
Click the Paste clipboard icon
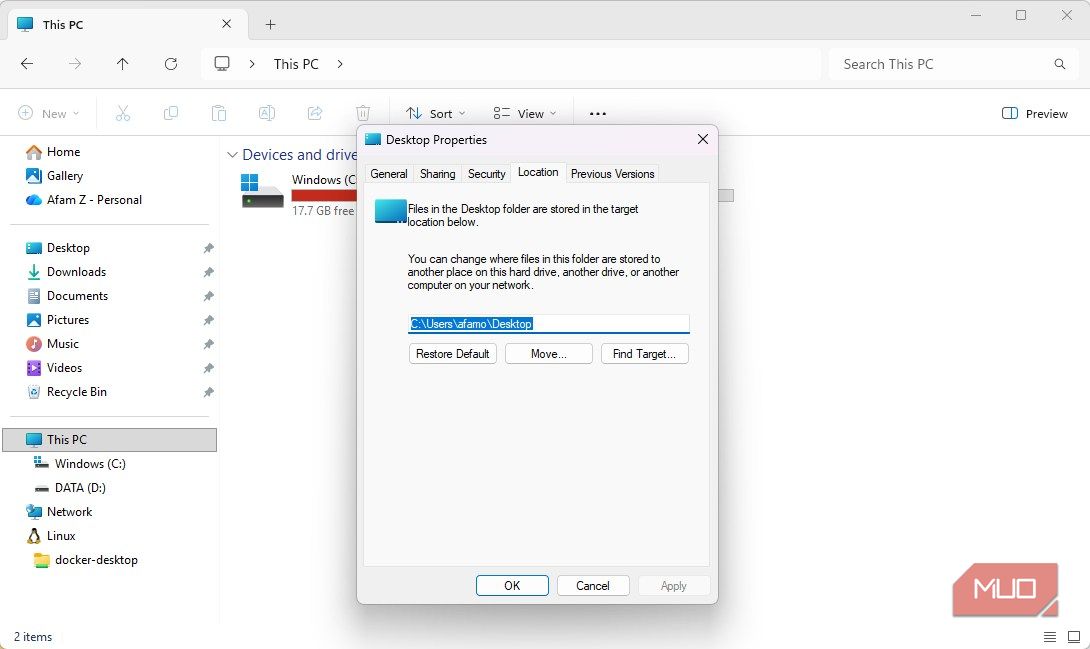218,113
